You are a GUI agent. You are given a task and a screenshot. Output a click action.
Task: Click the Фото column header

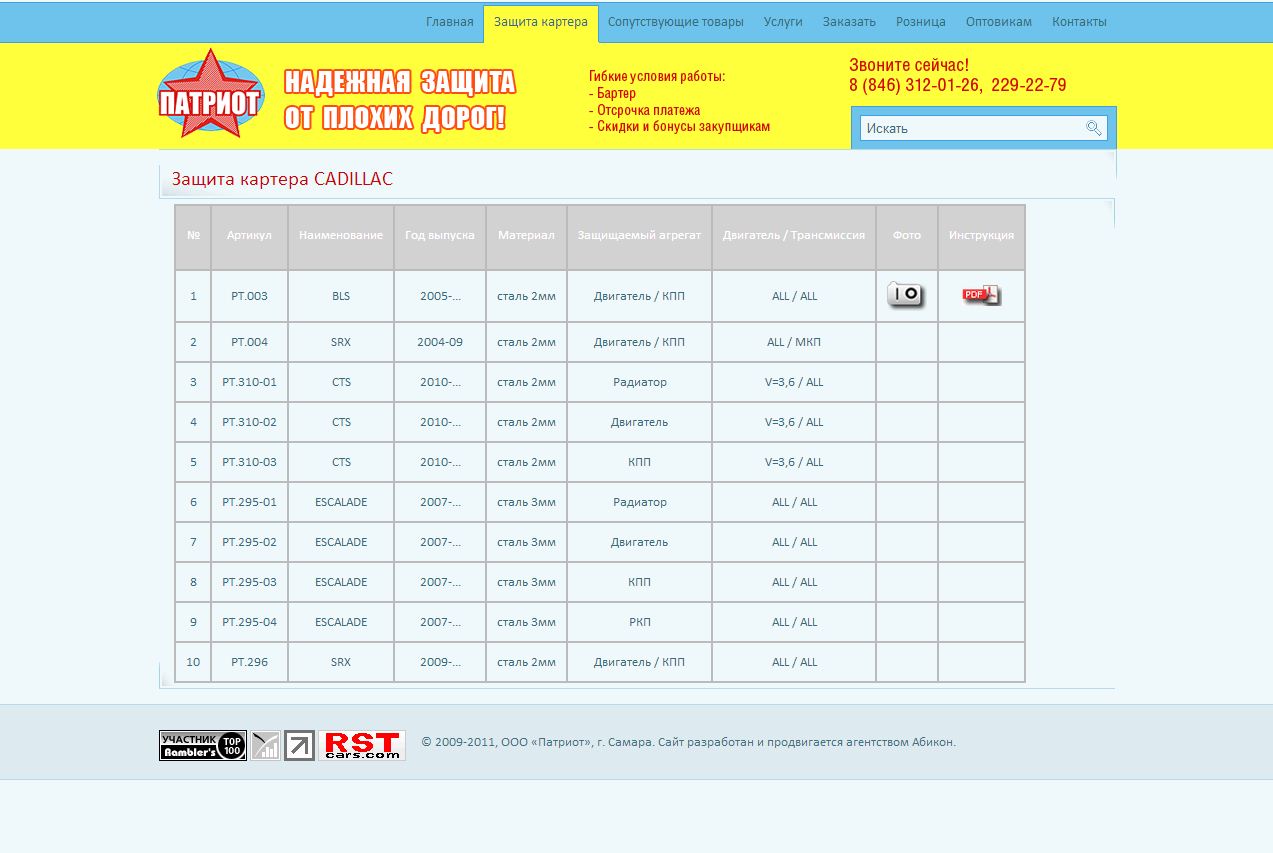pyautogui.click(x=907, y=236)
